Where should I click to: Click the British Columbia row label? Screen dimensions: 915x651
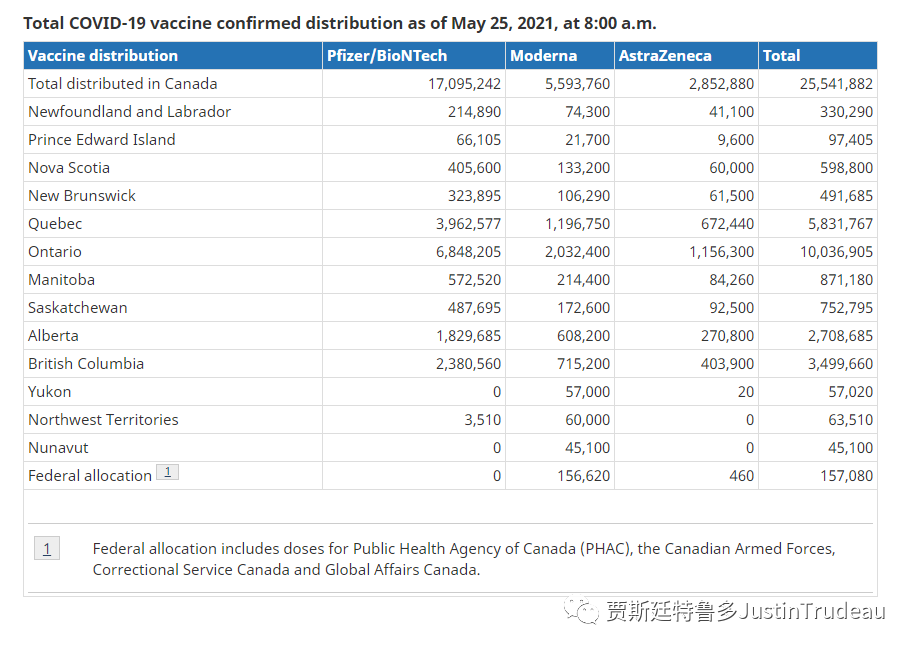point(86,363)
